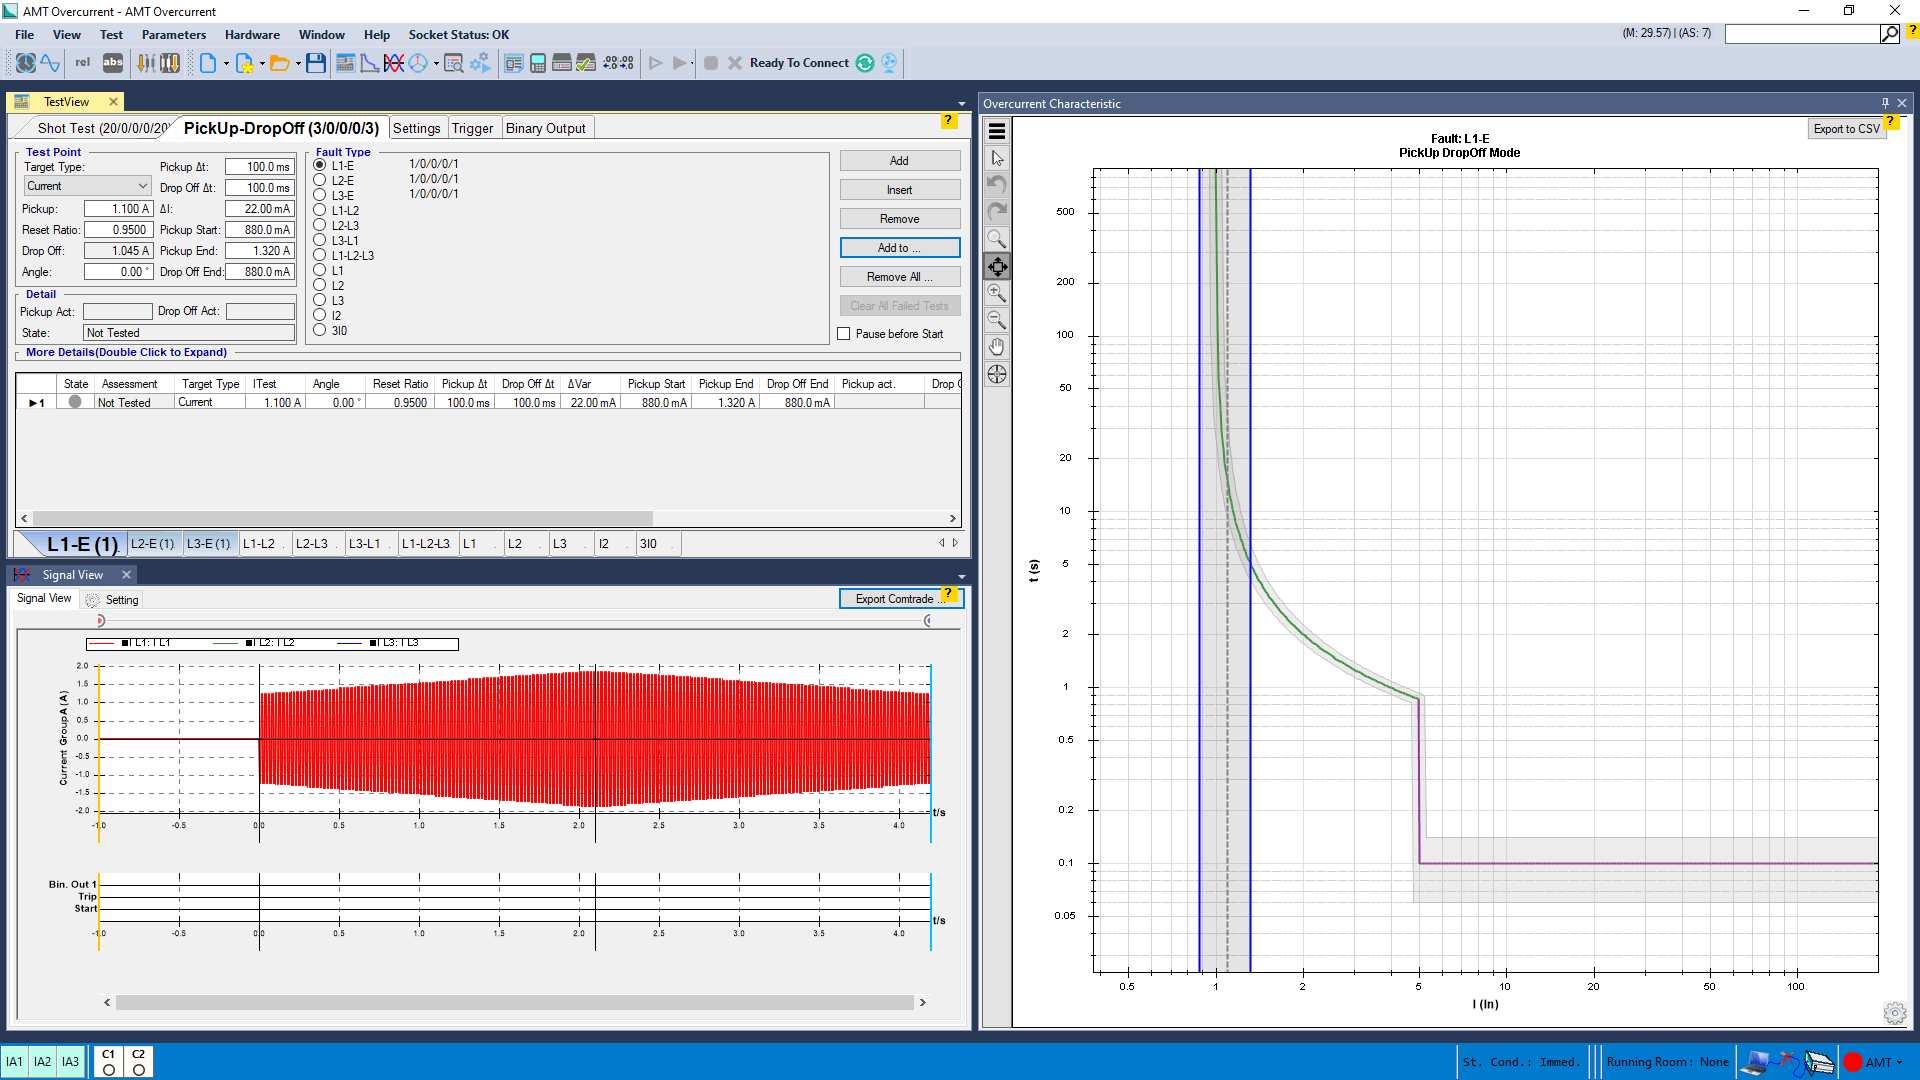This screenshot has width=1920, height=1080.
Task: Click the Save floppy disk toolbar icon
Action: [x=315, y=63]
